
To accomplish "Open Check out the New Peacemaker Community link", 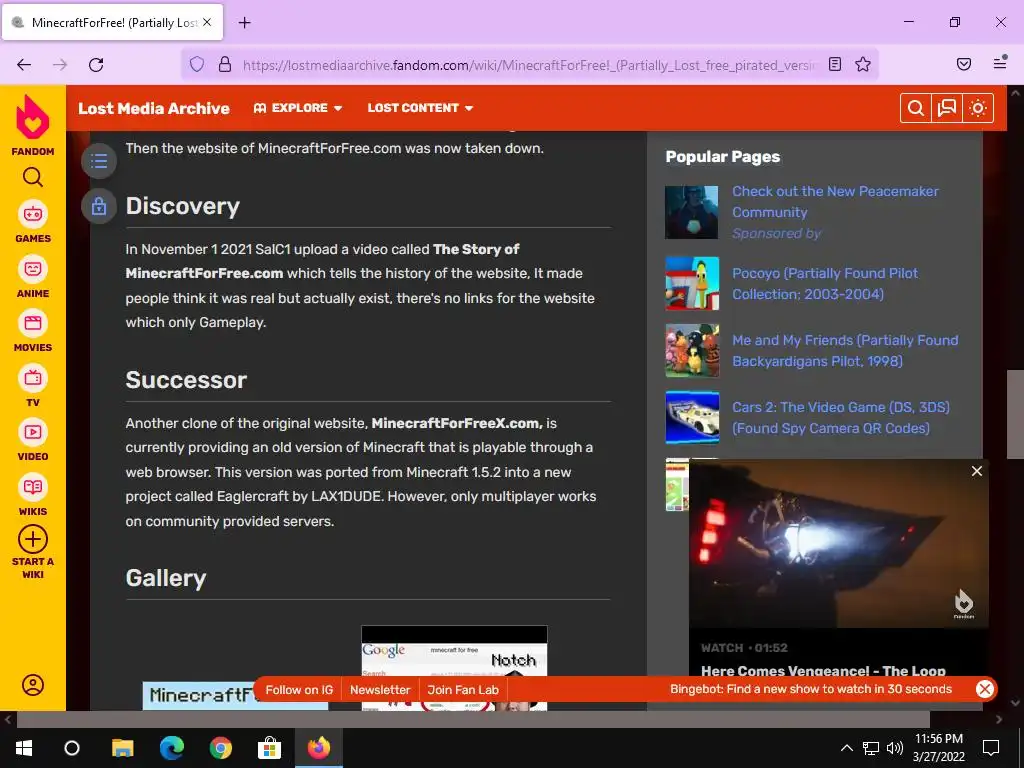I will [835, 202].
